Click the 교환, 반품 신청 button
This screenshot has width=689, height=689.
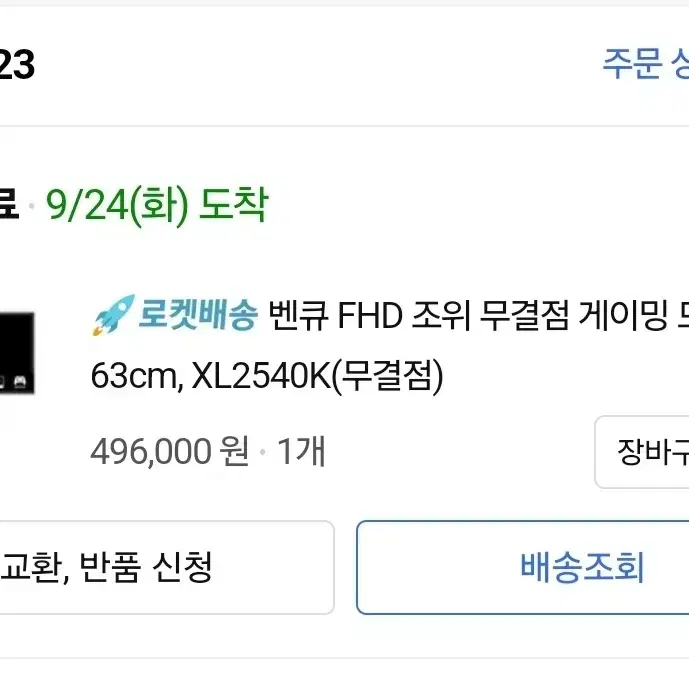click(x=167, y=567)
